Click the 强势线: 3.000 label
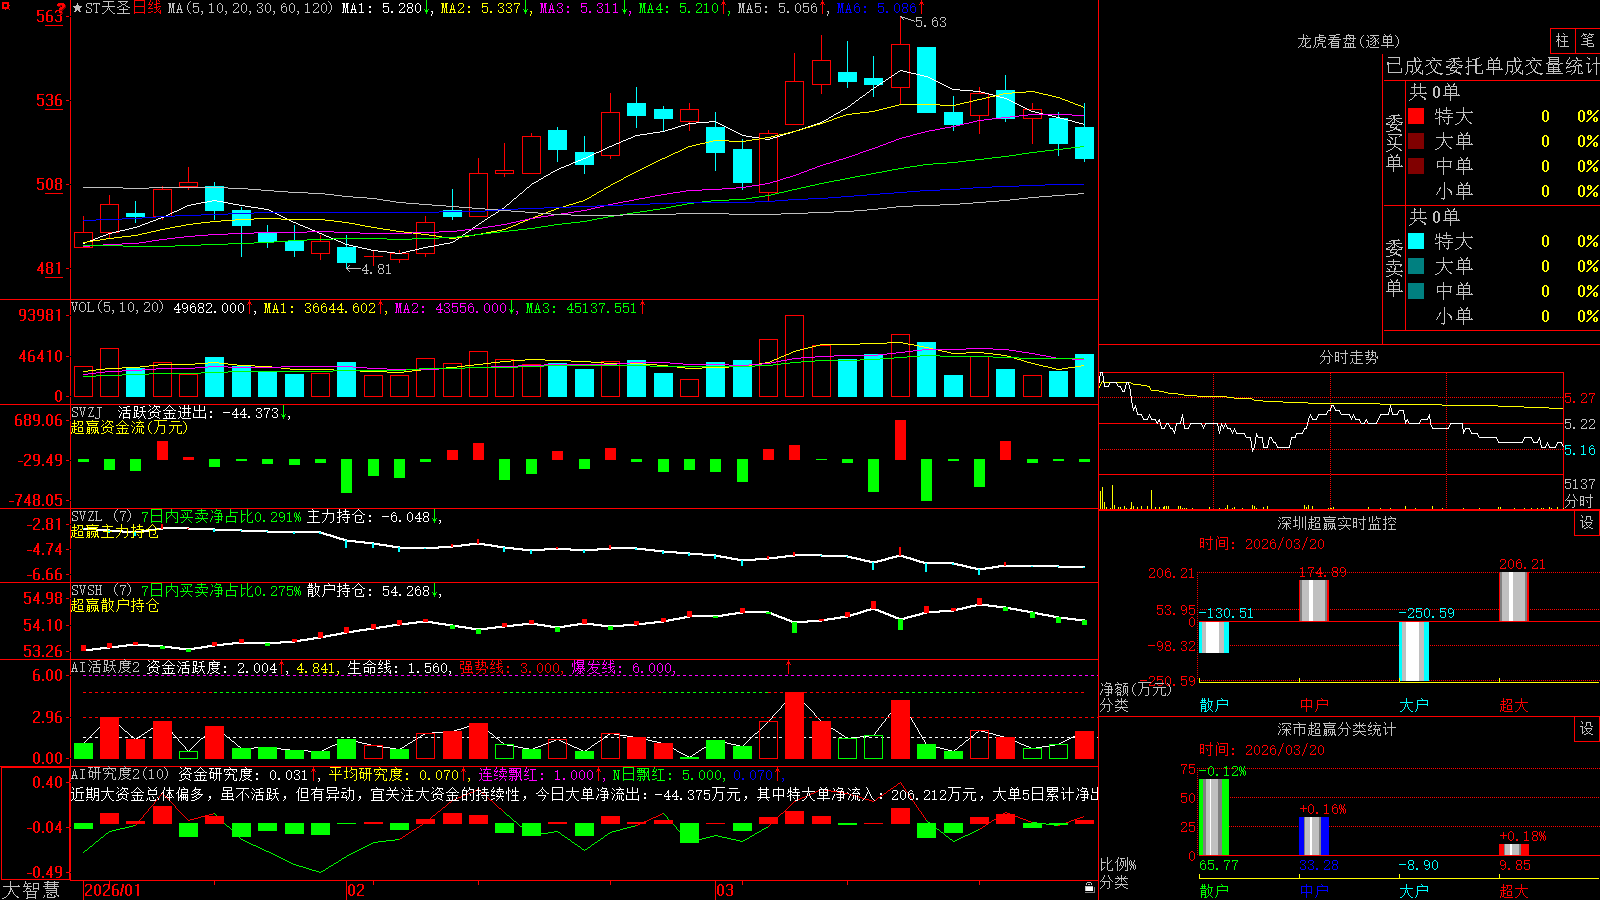The image size is (1600, 900). [511, 667]
